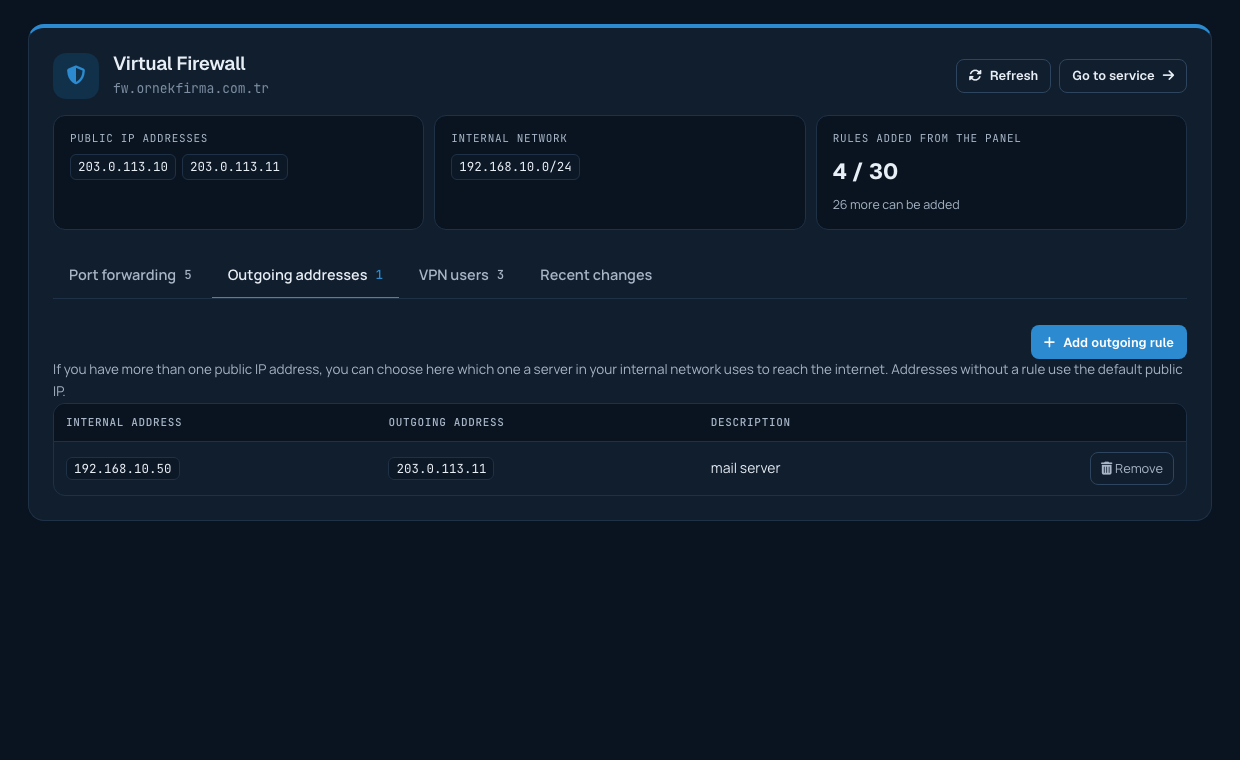Click the Virtual Firewall shield icon

76,76
